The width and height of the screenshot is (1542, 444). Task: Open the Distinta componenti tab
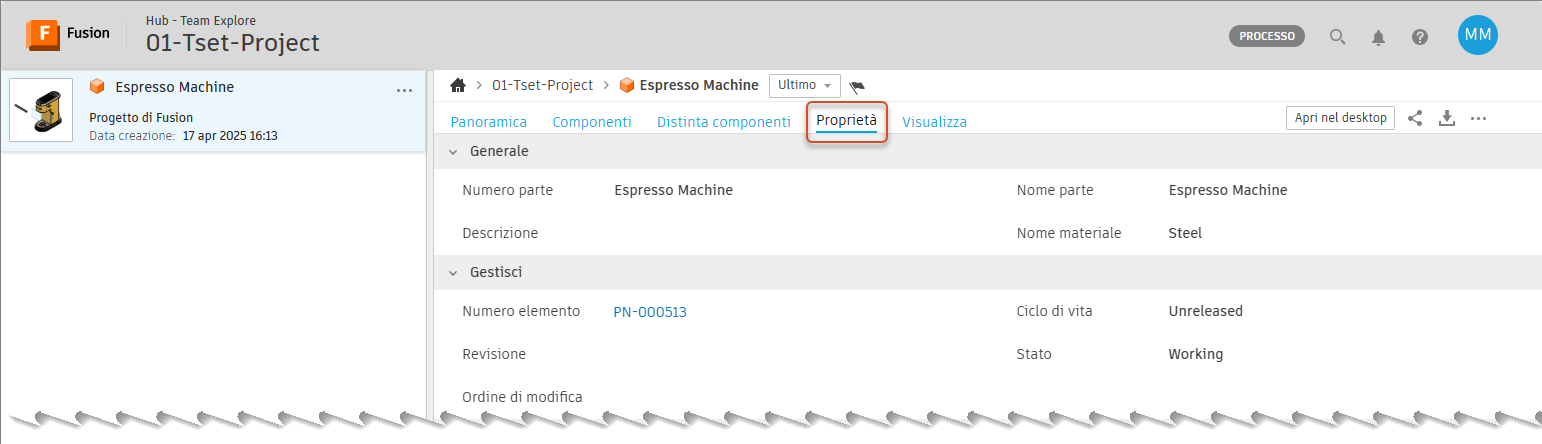723,122
